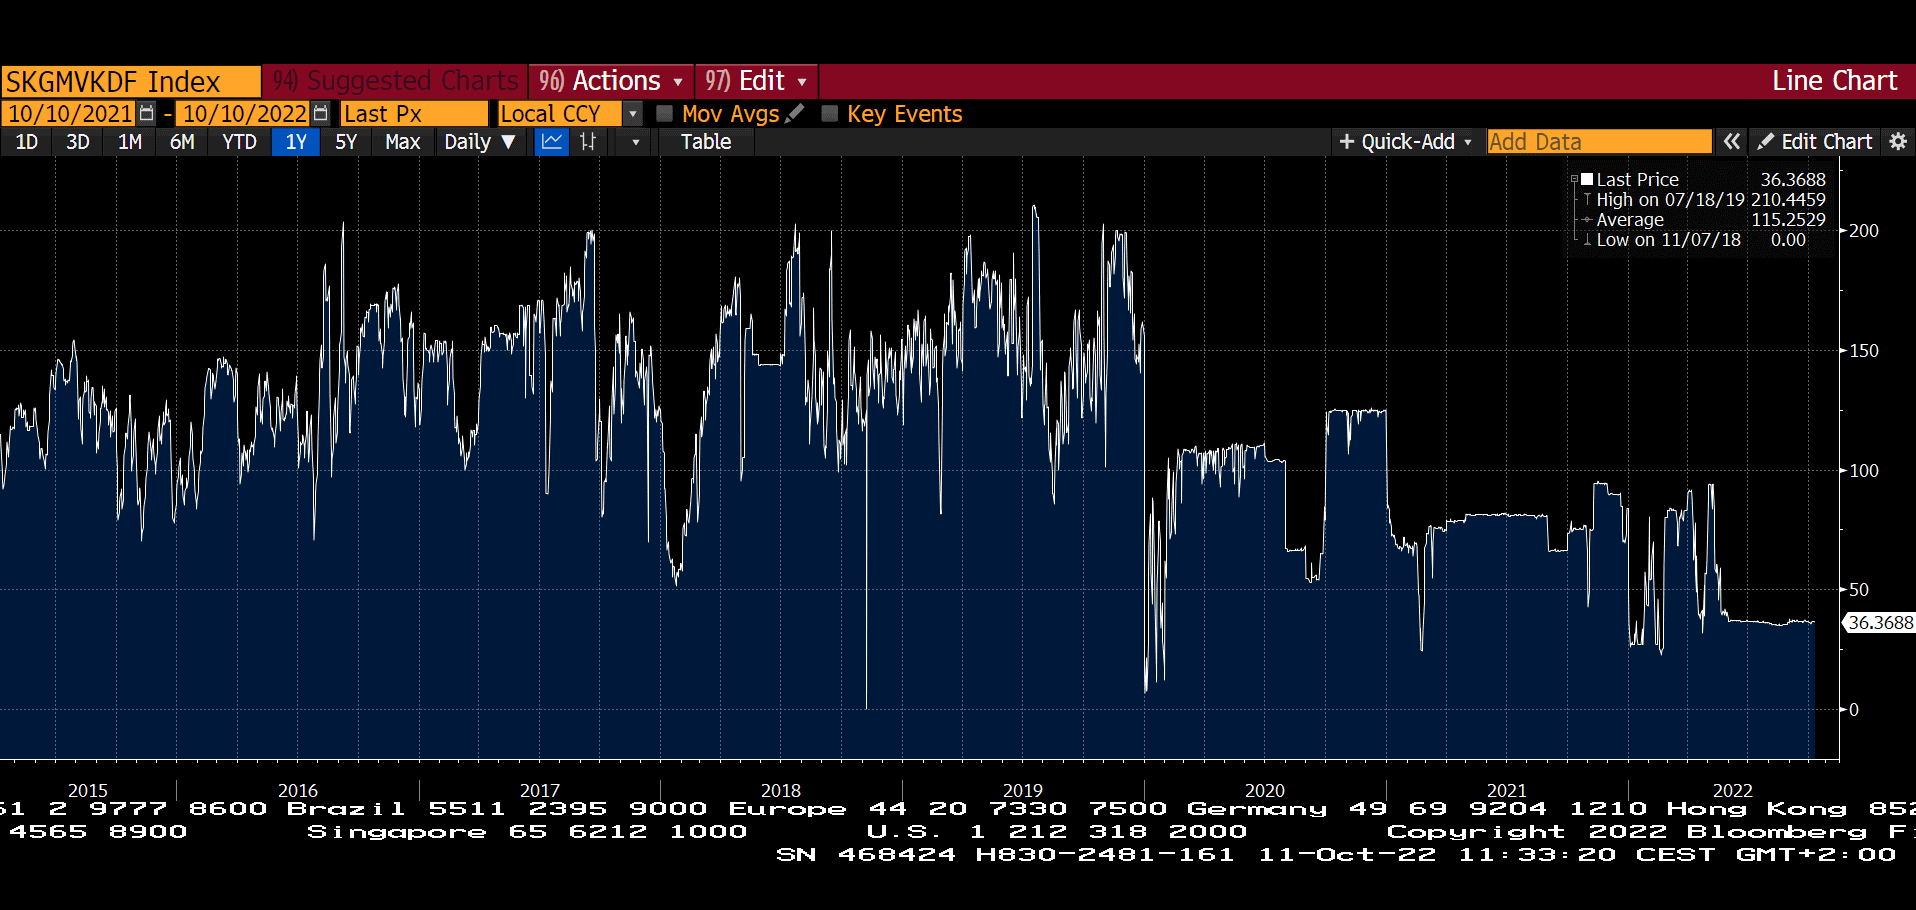Collapse the legend tree using the minus box
1916x910 pixels.
coord(1574,180)
